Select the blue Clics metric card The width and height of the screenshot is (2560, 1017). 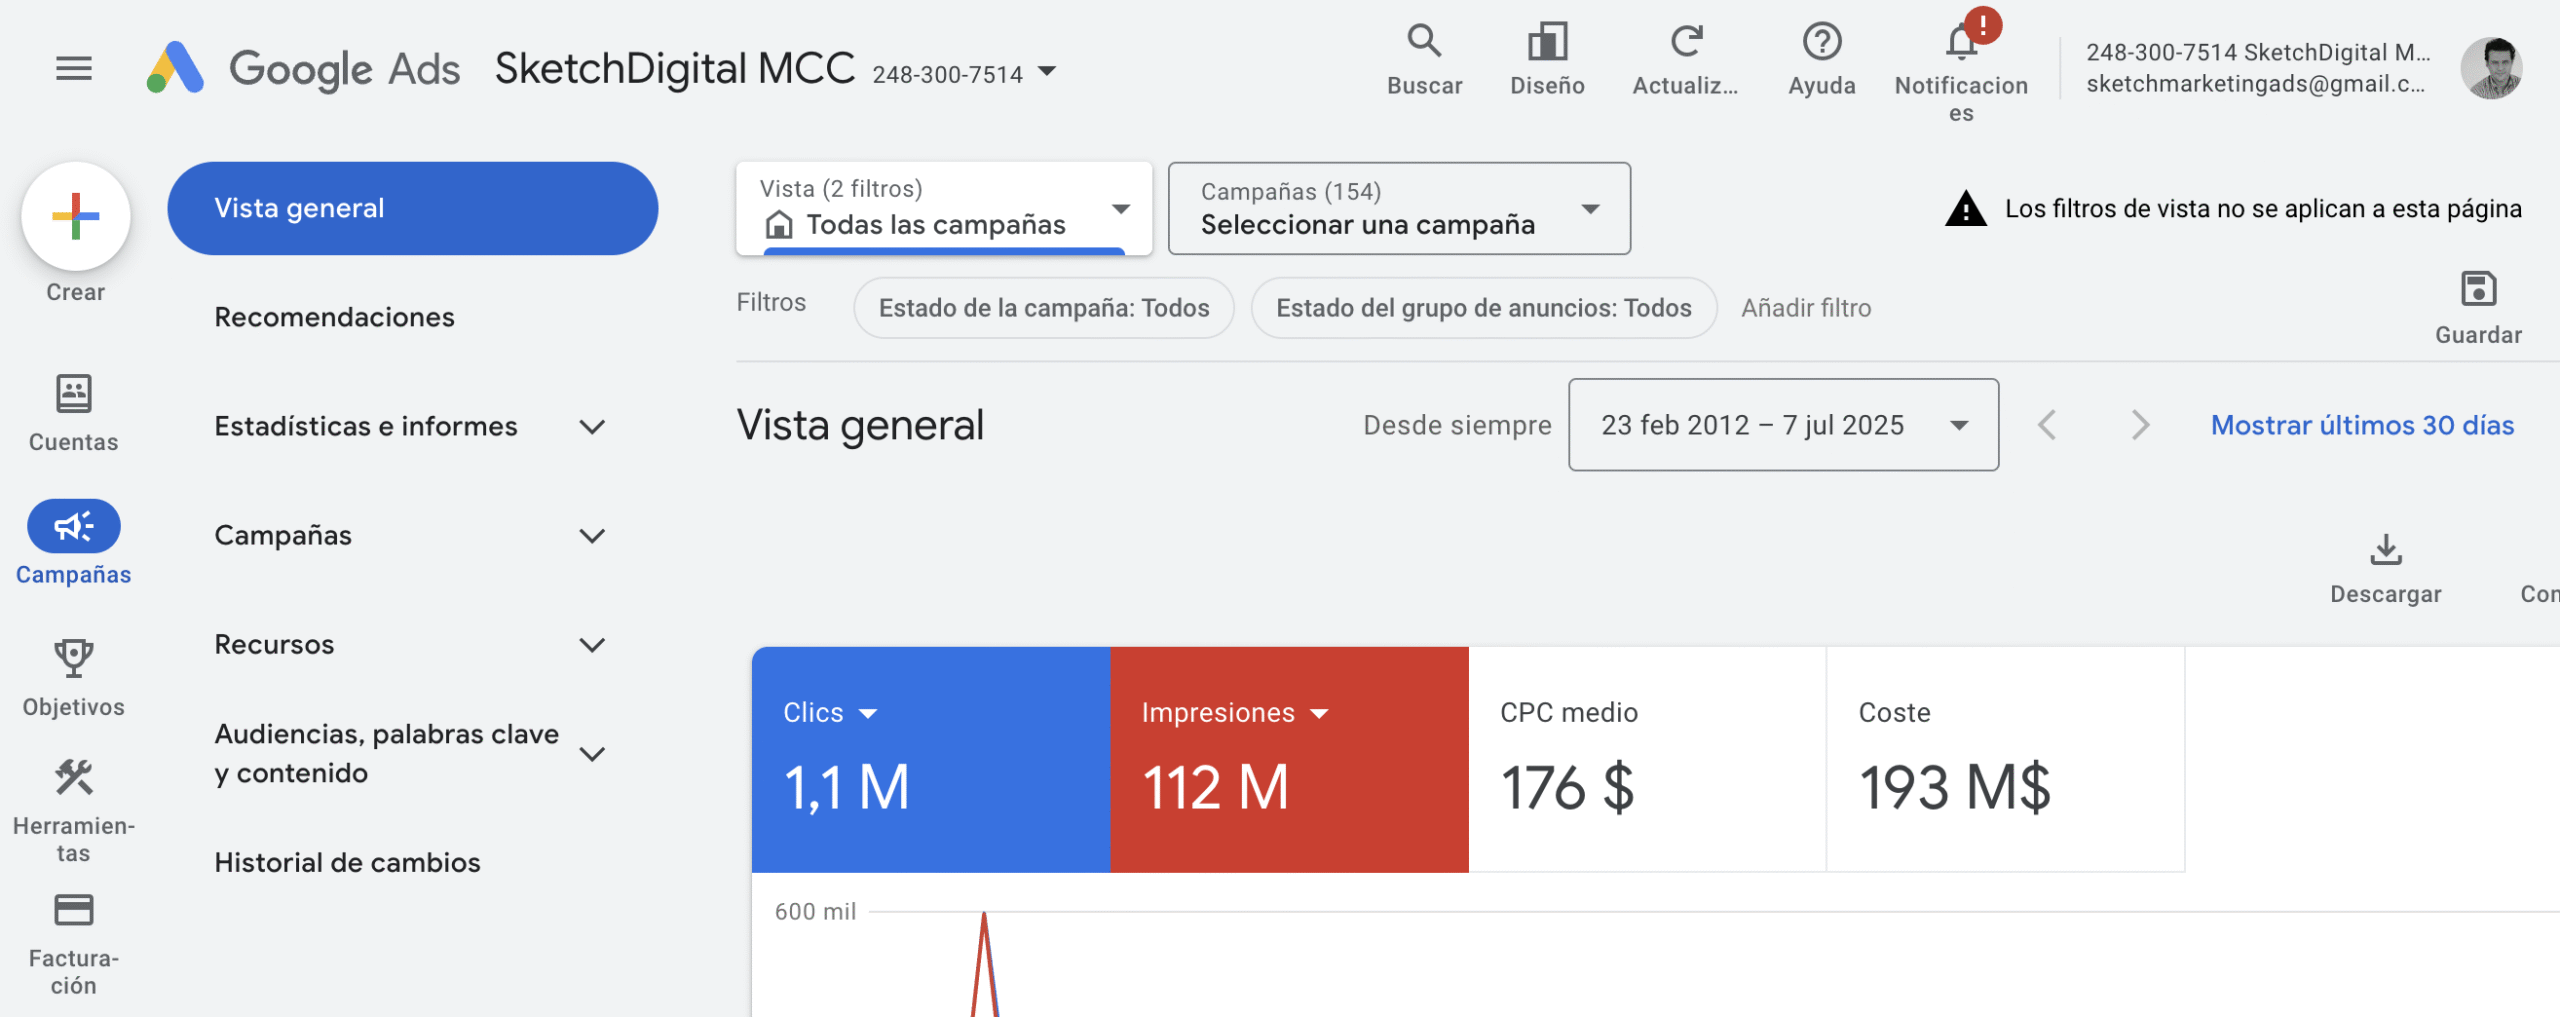click(930, 759)
